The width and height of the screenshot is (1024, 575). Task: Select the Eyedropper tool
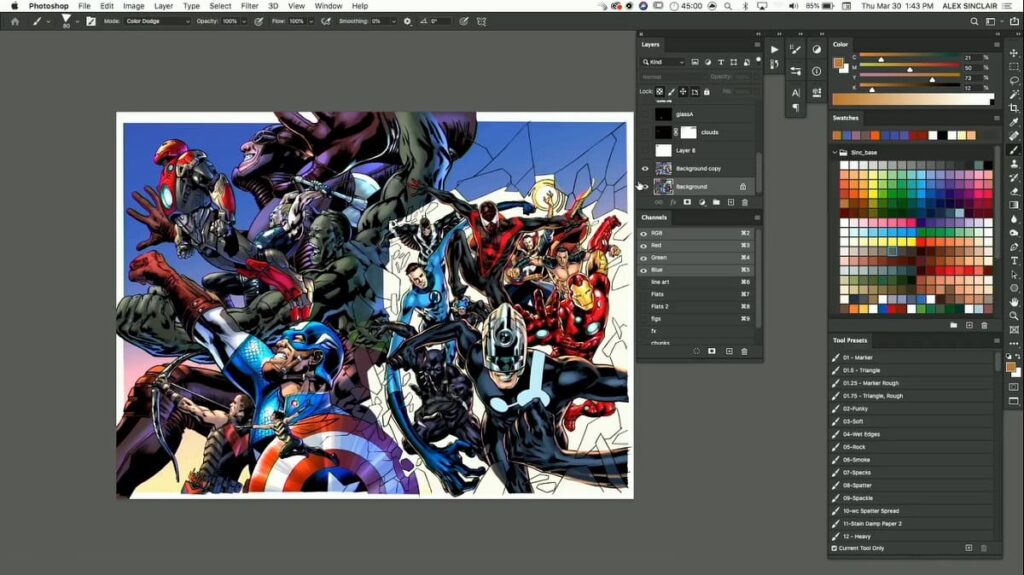click(x=1014, y=122)
